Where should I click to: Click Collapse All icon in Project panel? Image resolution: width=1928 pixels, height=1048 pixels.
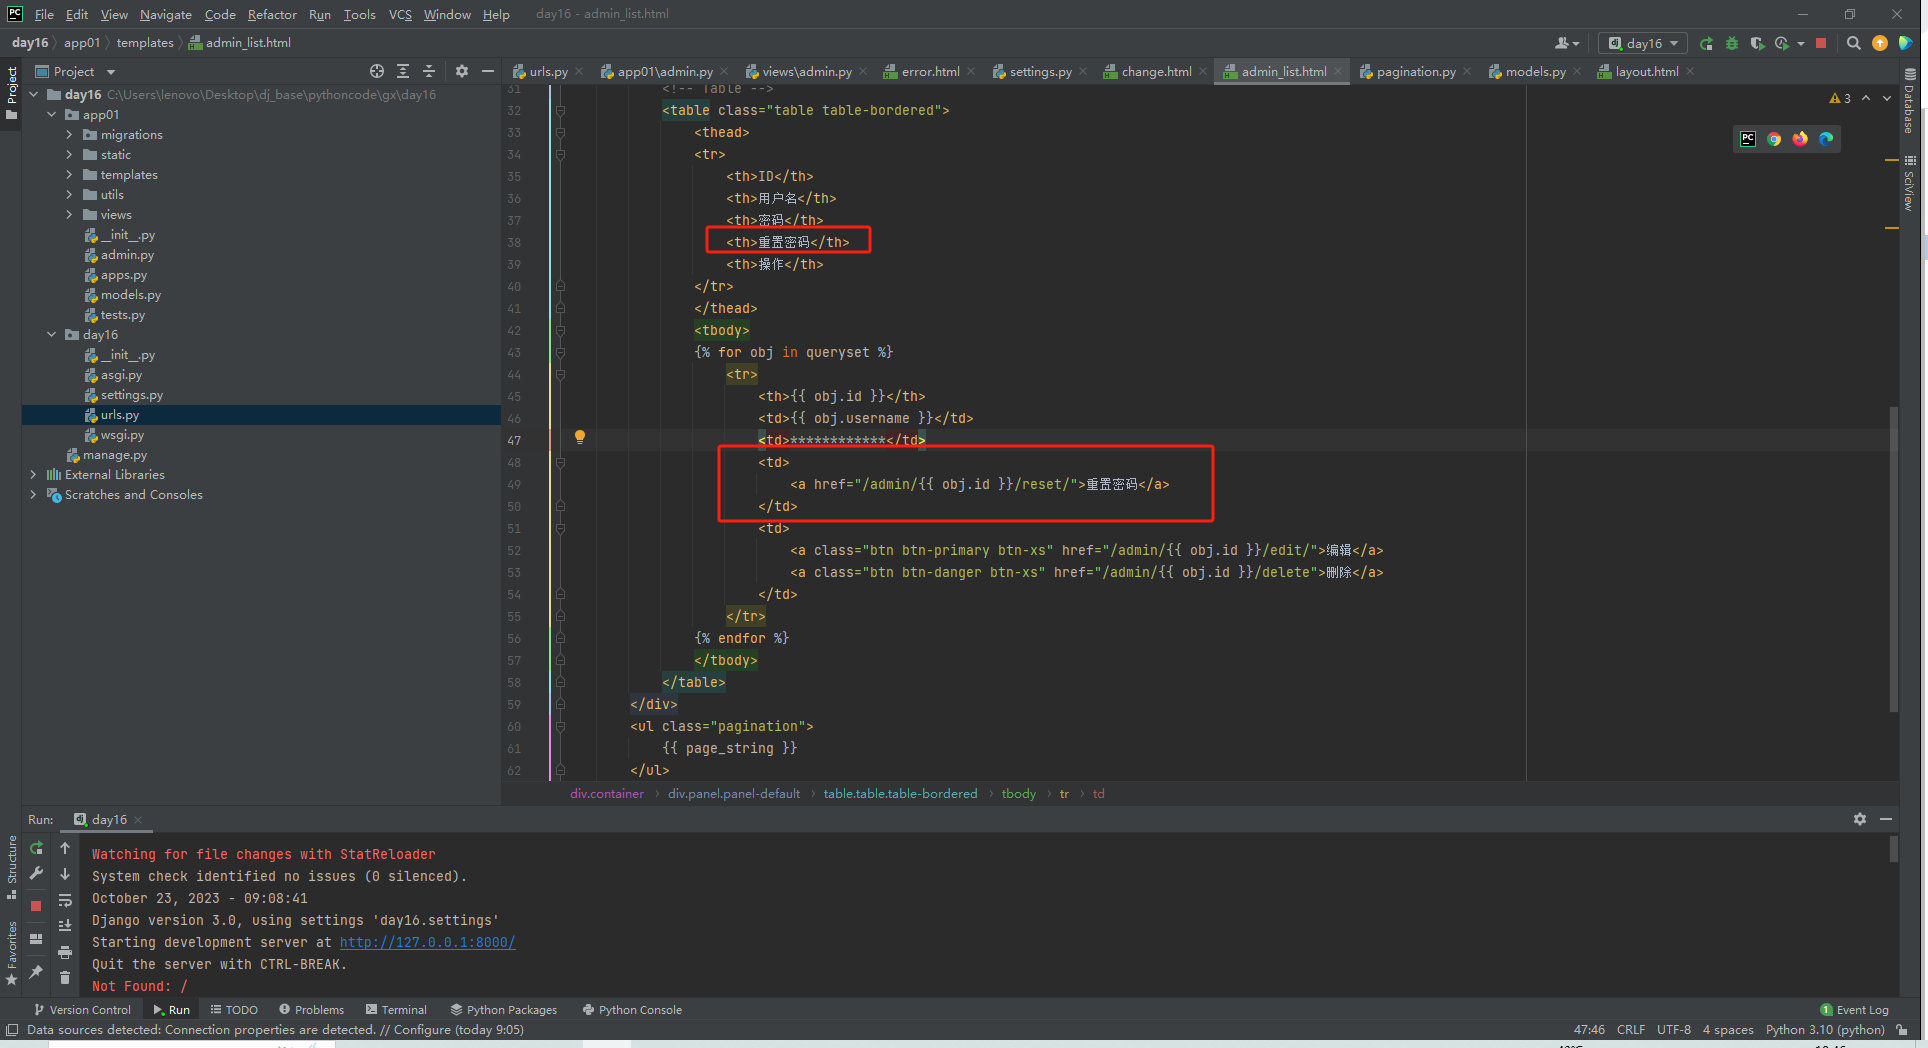429,71
